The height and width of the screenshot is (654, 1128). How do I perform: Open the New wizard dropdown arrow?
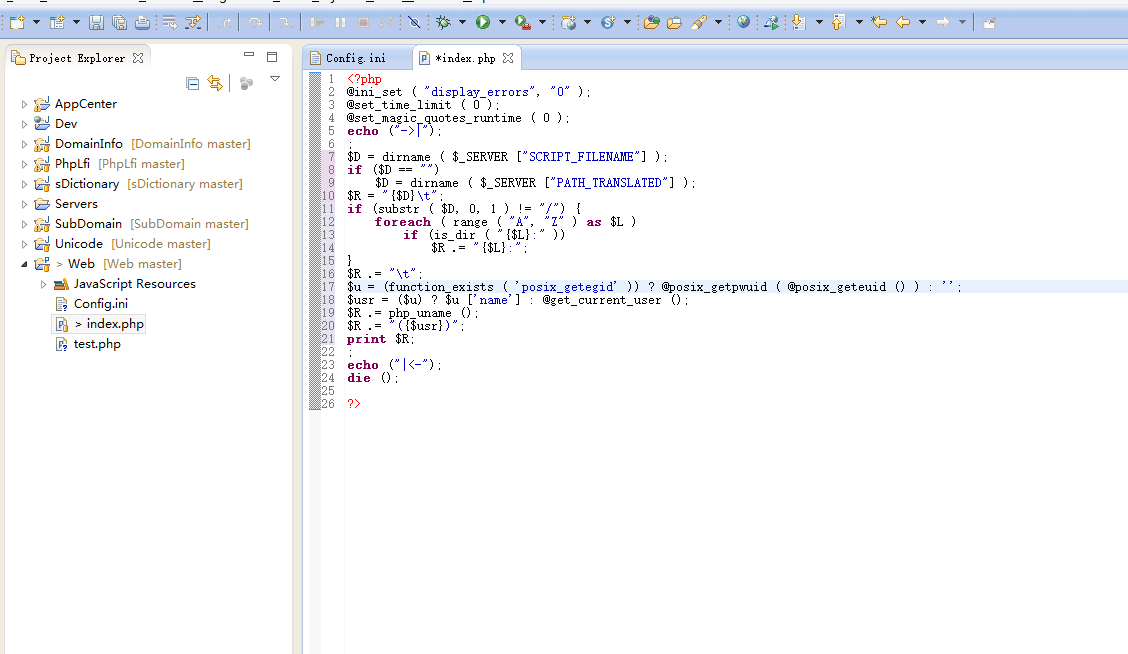coord(36,22)
